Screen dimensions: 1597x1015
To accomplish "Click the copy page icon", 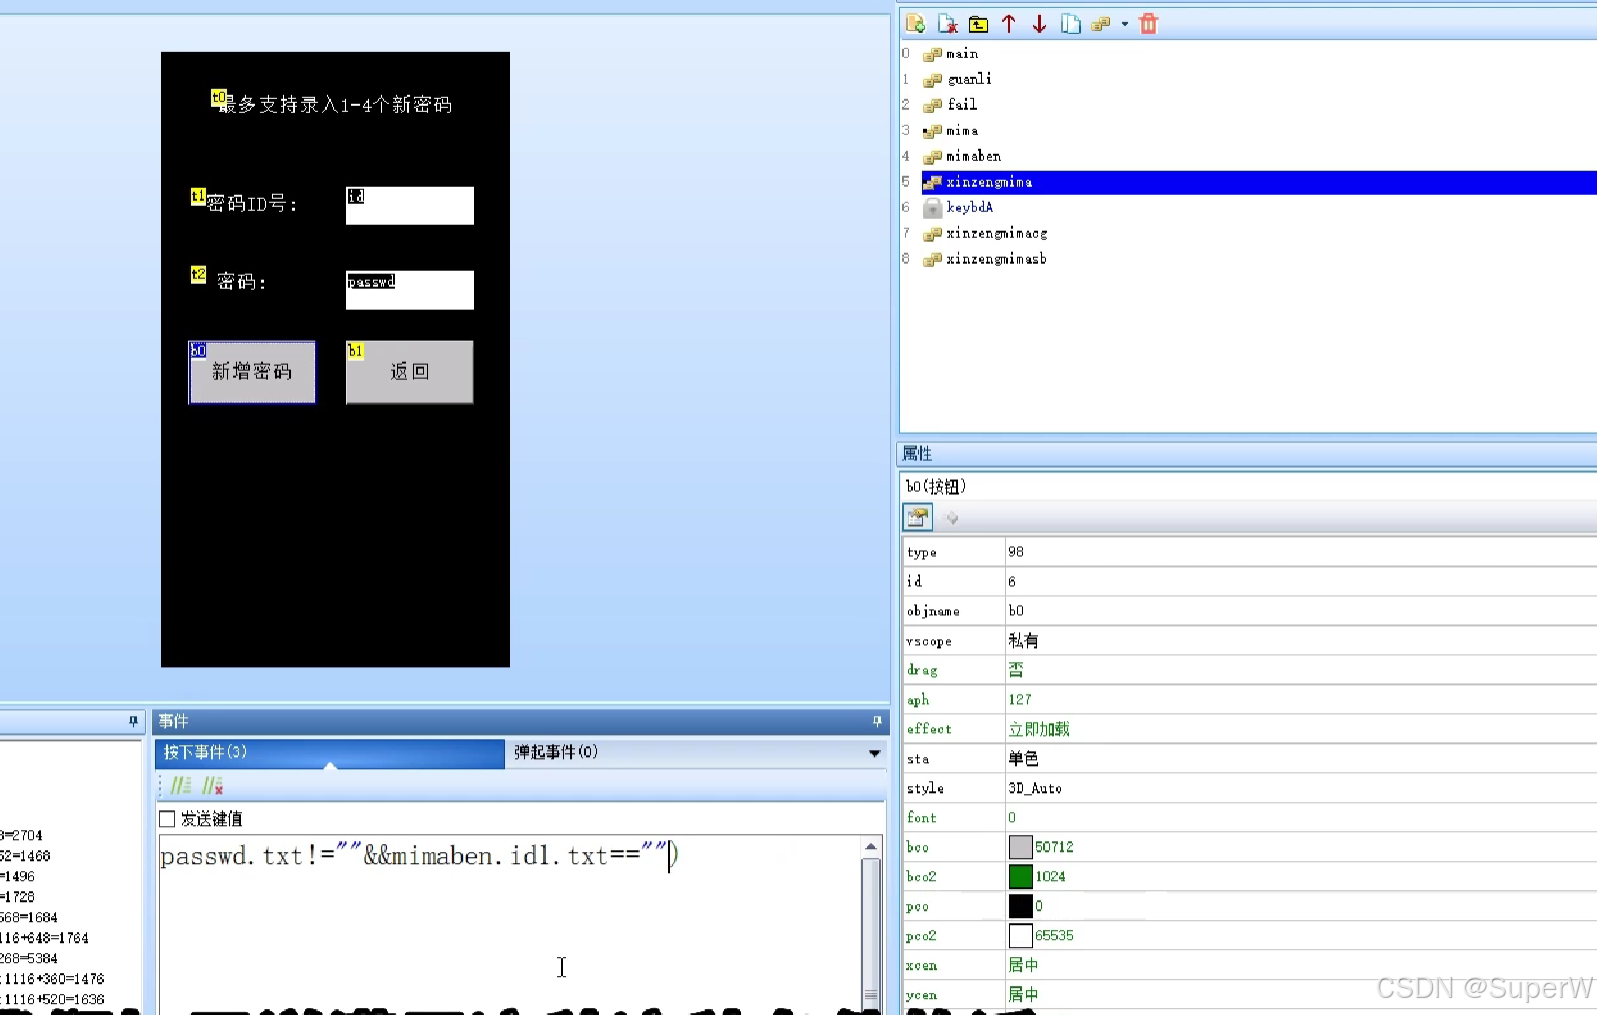I will [1071, 24].
